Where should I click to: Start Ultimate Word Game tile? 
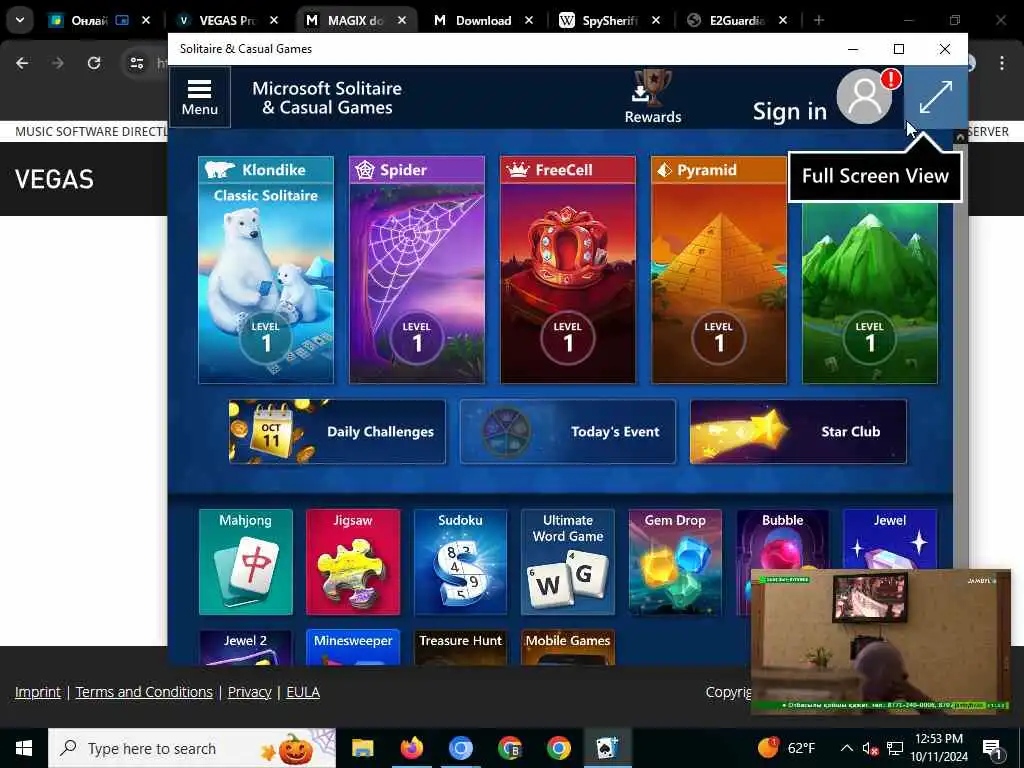(568, 562)
